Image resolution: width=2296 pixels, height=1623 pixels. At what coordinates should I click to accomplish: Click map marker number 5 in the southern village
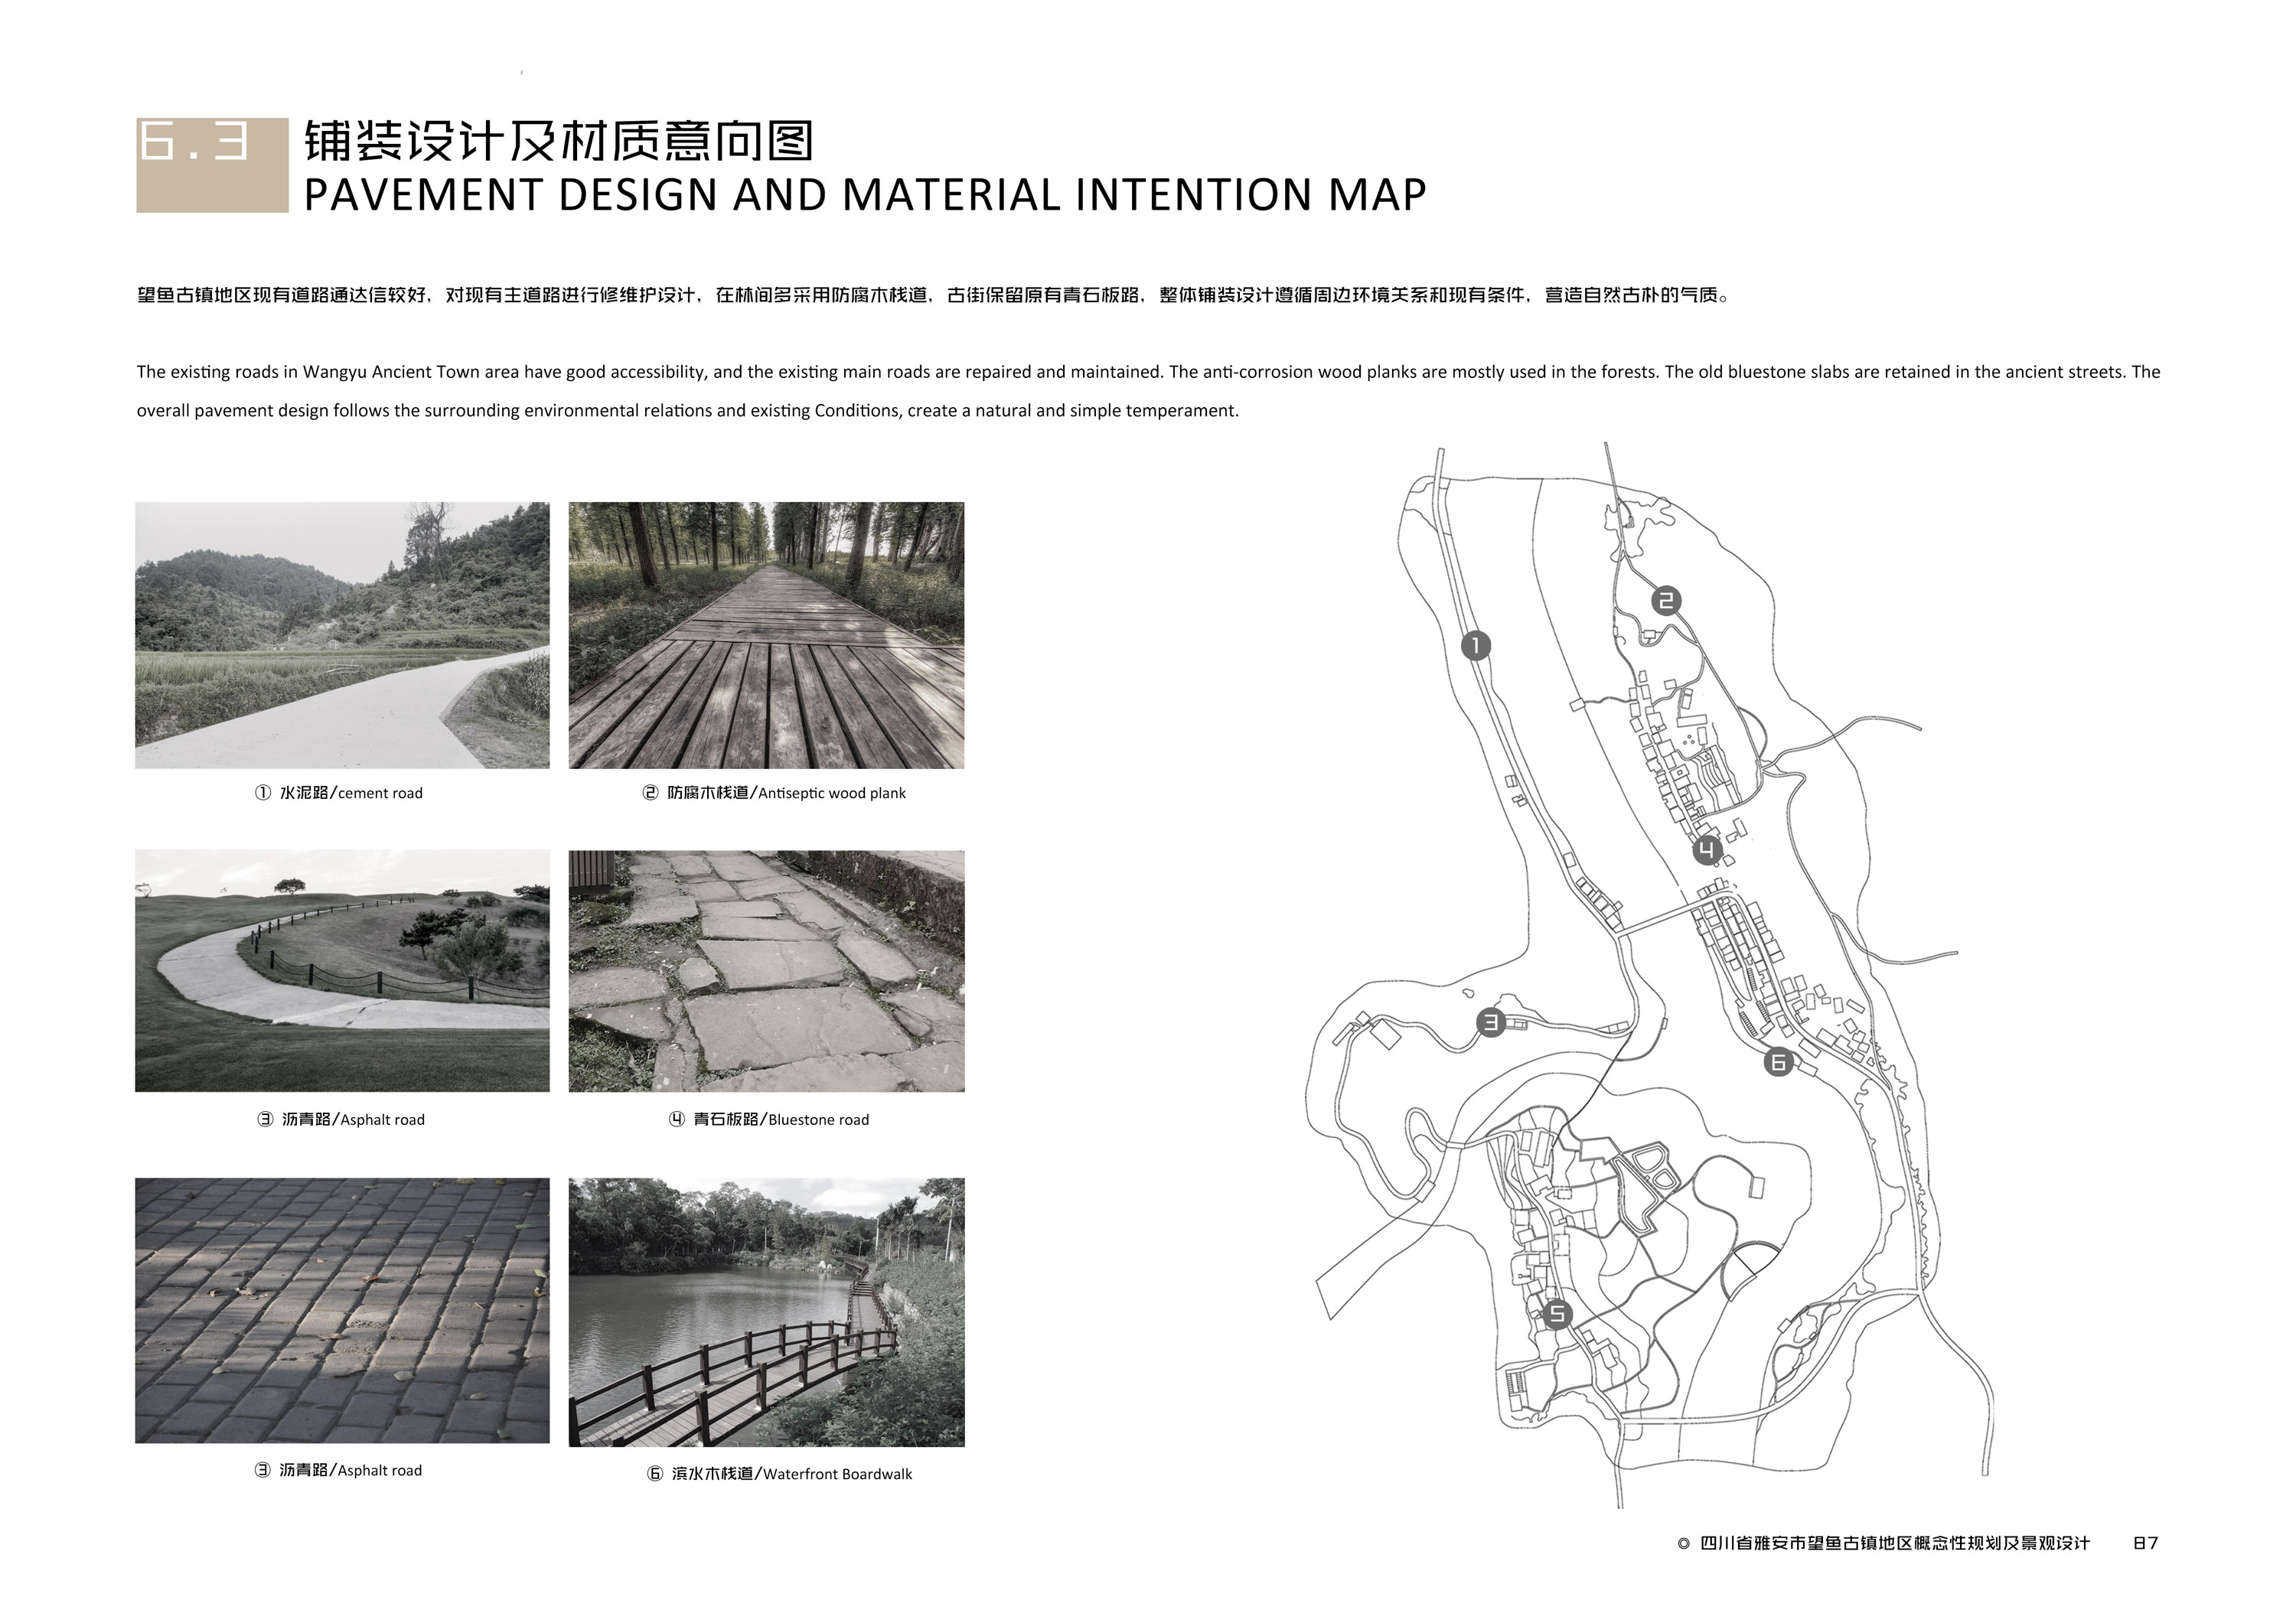[x=1557, y=1314]
